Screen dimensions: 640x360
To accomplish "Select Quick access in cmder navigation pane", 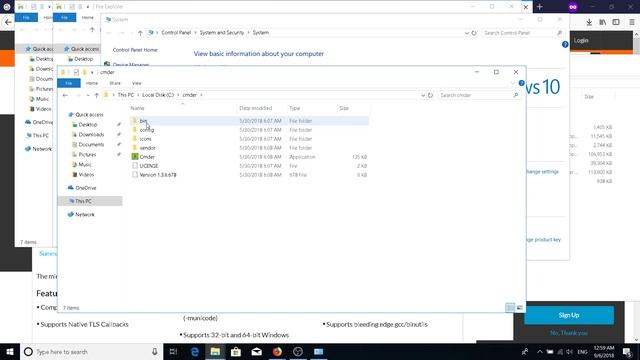I will coord(89,115).
